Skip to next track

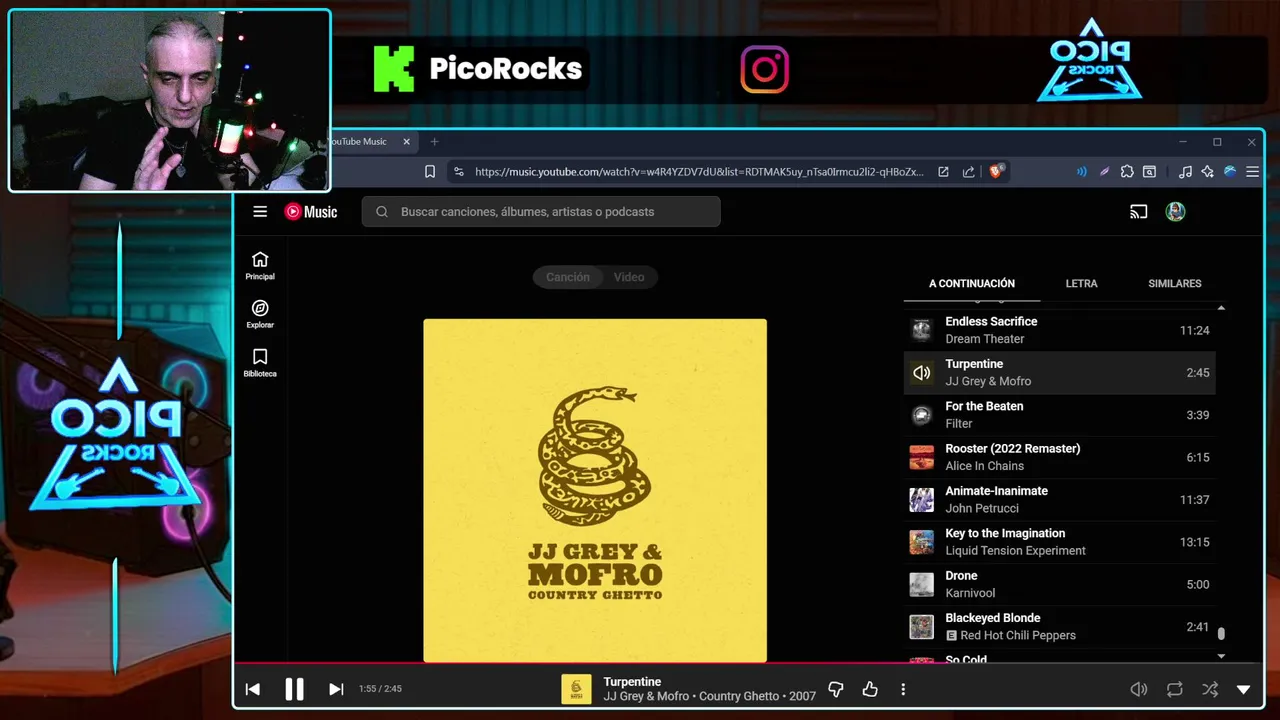tap(336, 689)
